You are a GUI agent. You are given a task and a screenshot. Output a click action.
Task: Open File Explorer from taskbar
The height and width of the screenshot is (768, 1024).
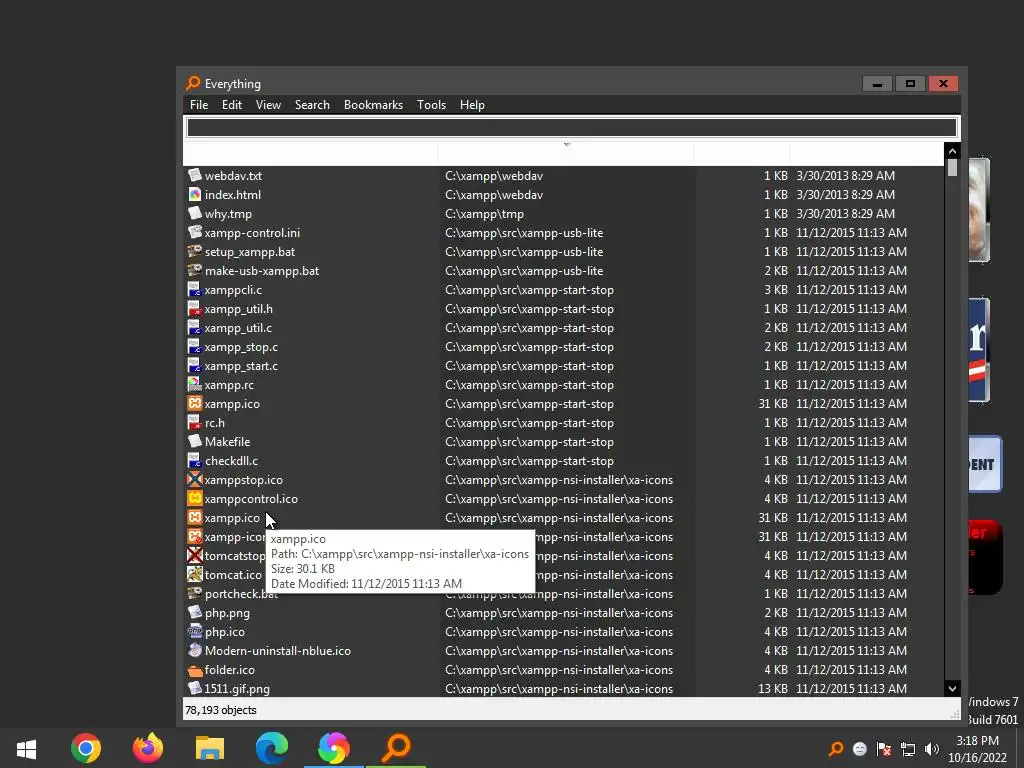210,748
